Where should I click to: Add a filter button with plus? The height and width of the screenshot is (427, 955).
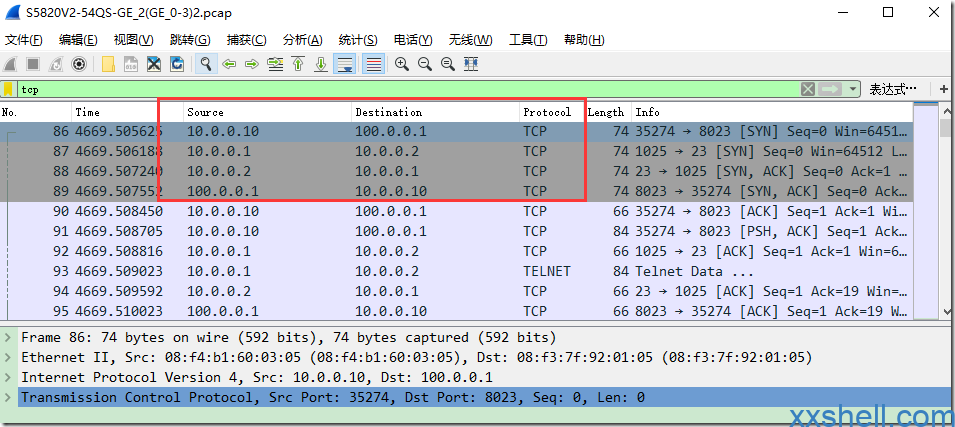tap(944, 90)
